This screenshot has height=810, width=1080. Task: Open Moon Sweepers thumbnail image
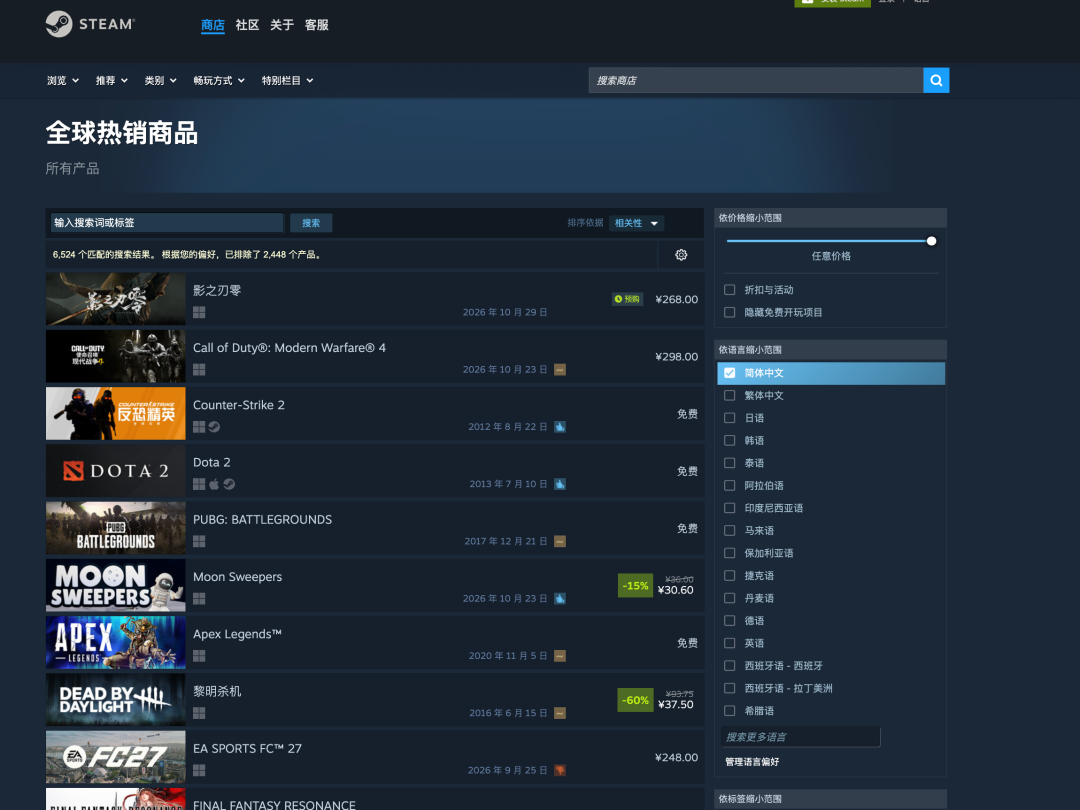116,585
